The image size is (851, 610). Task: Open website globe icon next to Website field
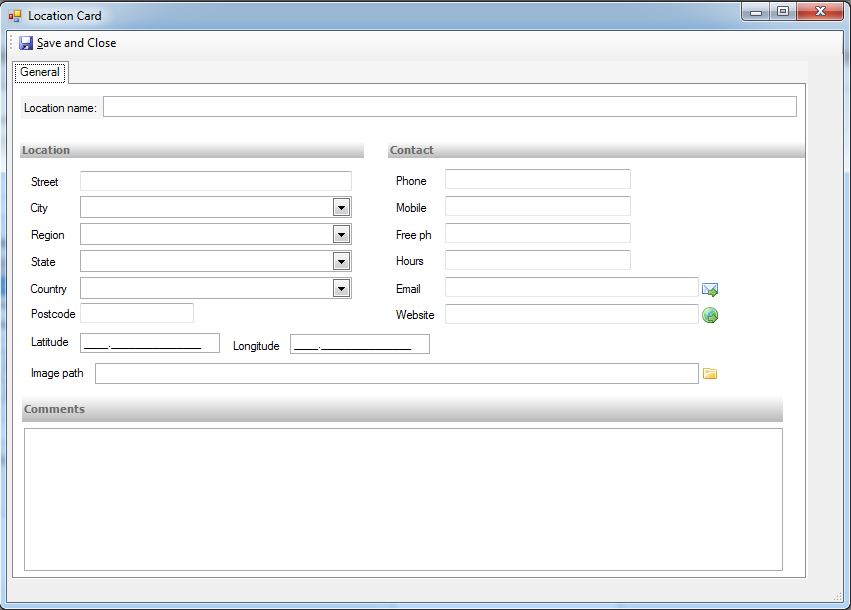pos(710,316)
